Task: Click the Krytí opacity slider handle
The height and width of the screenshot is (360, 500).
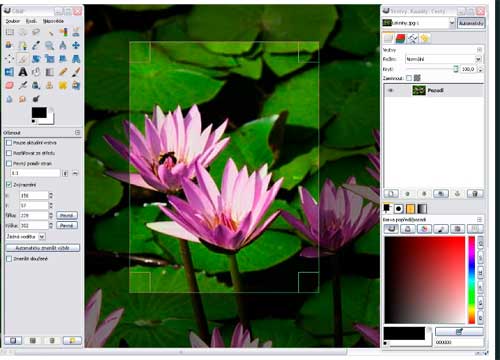Action: pyautogui.click(x=456, y=69)
